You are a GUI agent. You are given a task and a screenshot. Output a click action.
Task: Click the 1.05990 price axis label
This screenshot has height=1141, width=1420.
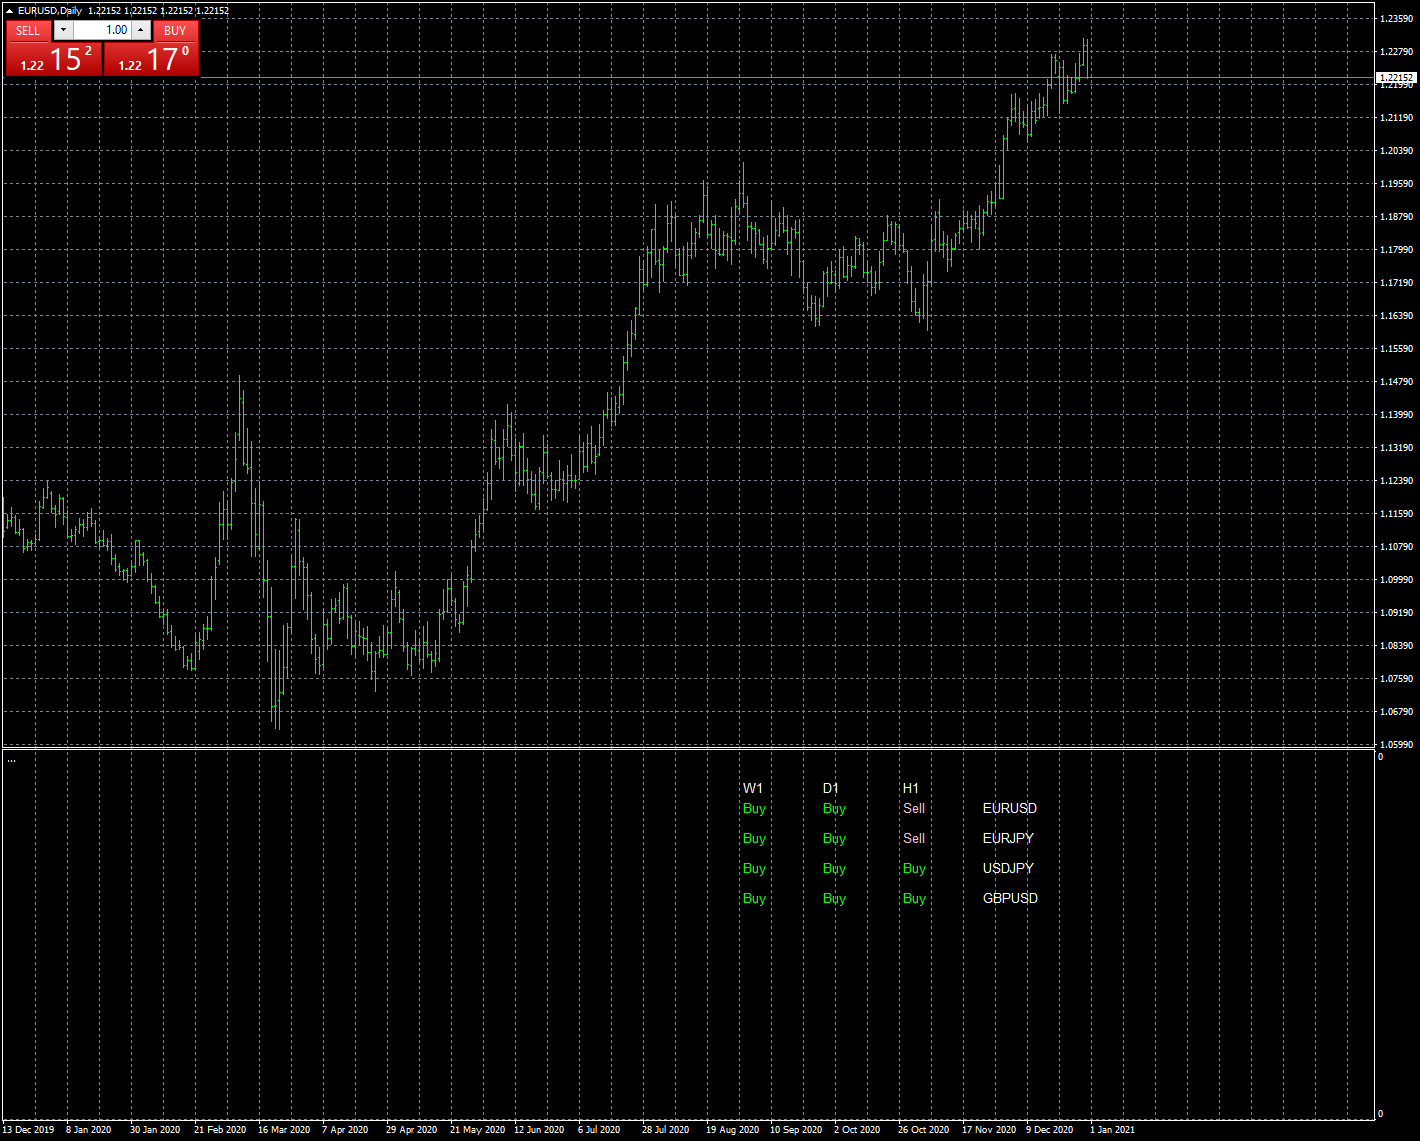[1396, 745]
